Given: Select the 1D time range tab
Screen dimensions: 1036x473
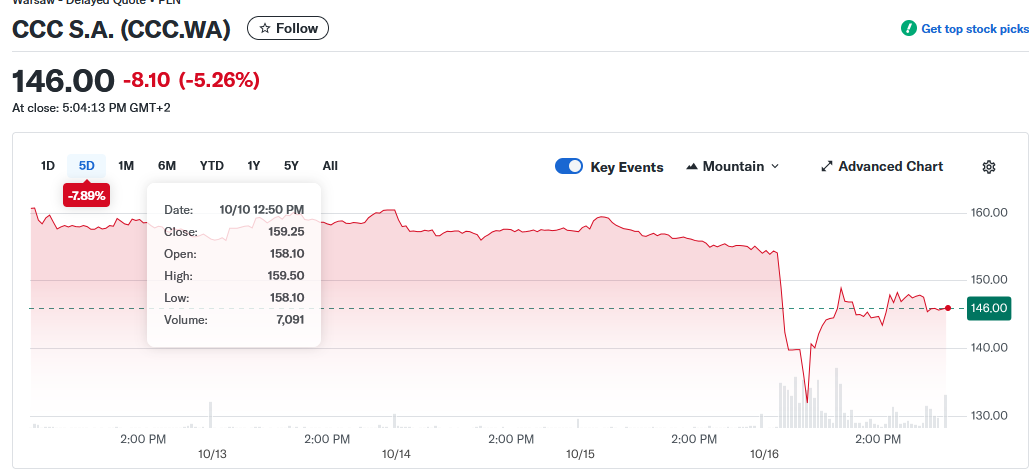Looking at the screenshot, I should tap(47, 166).
